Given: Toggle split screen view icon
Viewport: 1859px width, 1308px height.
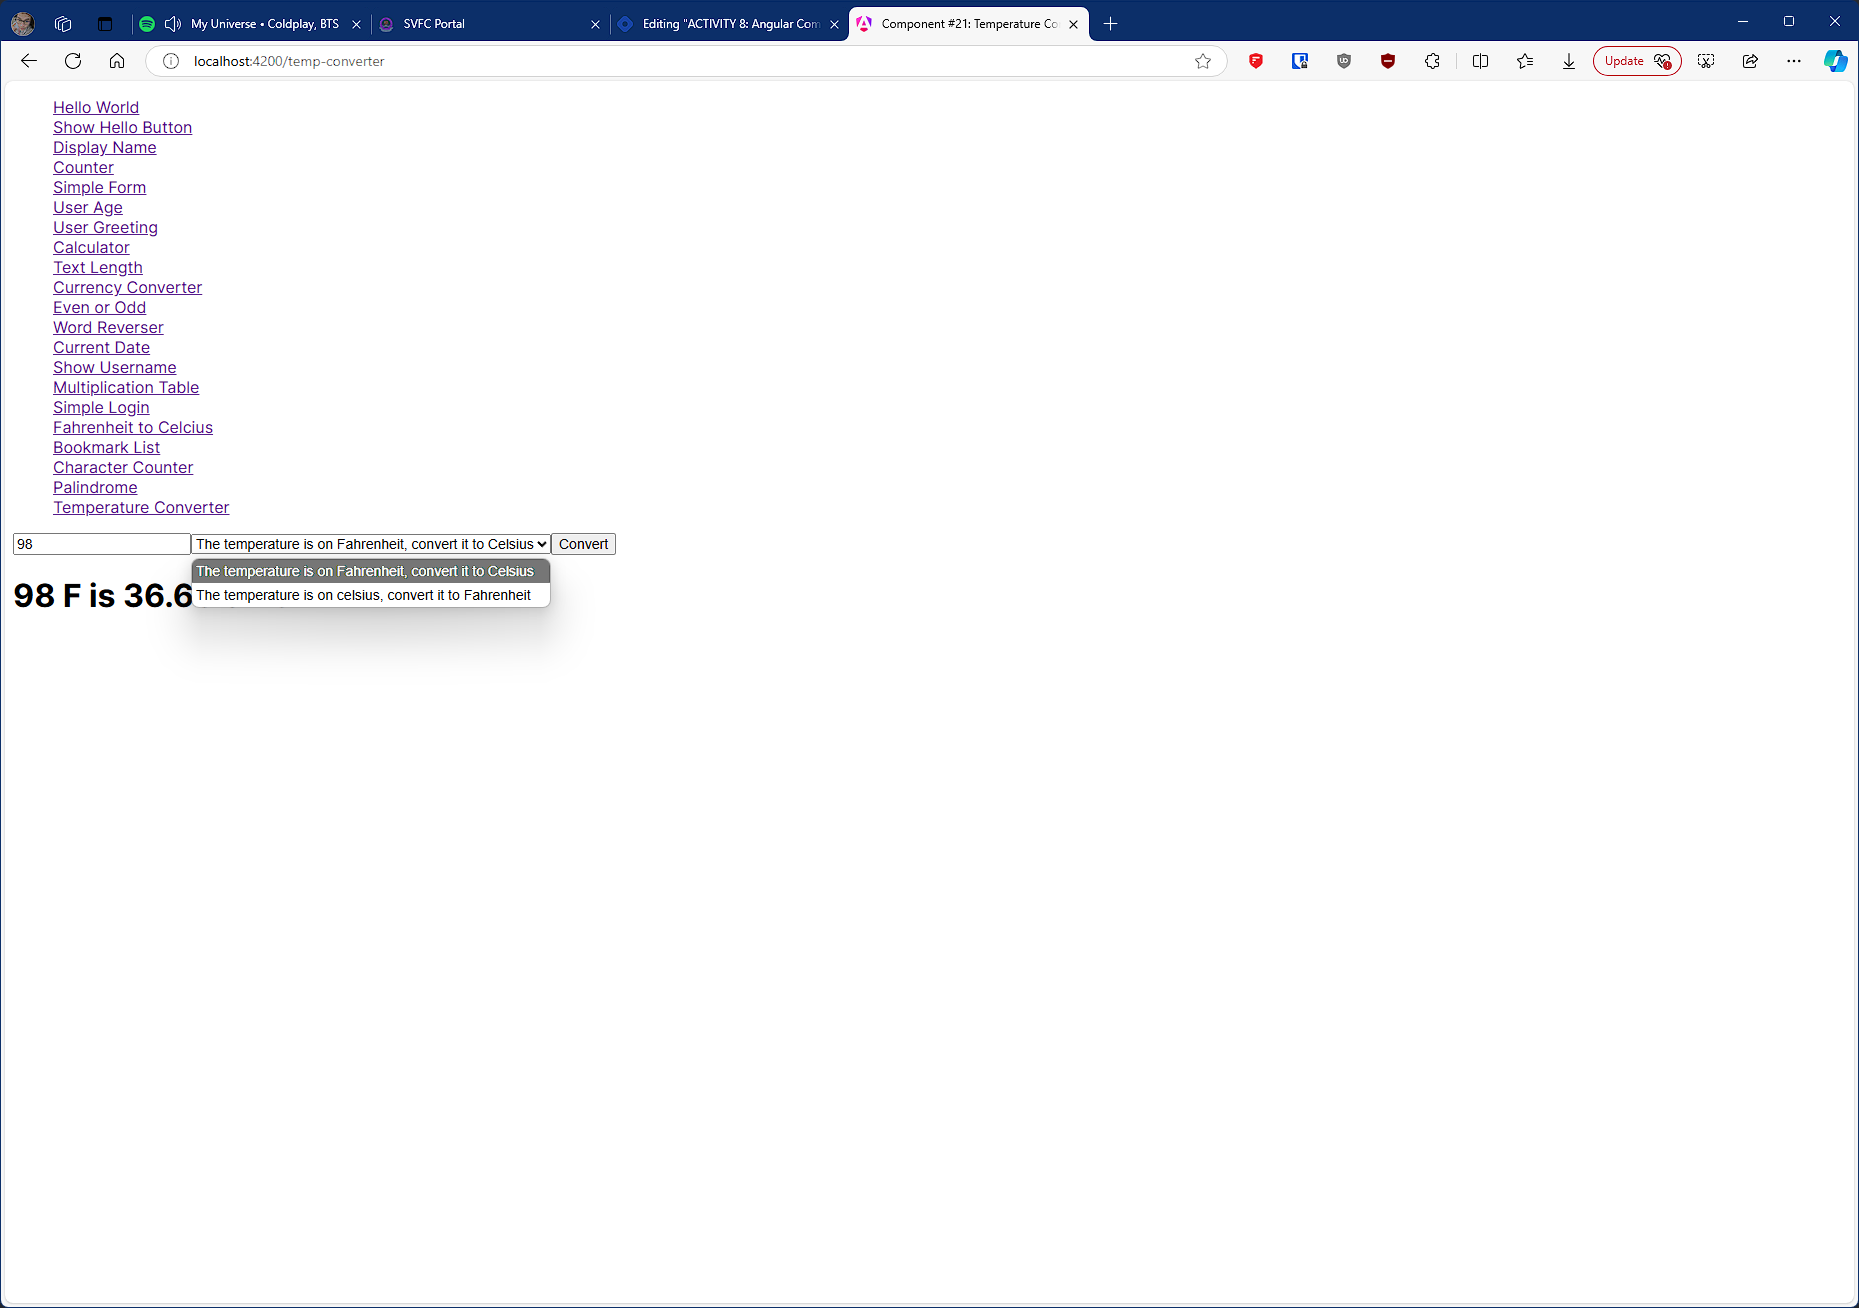Looking at the screenshot, I should 1480,61.
